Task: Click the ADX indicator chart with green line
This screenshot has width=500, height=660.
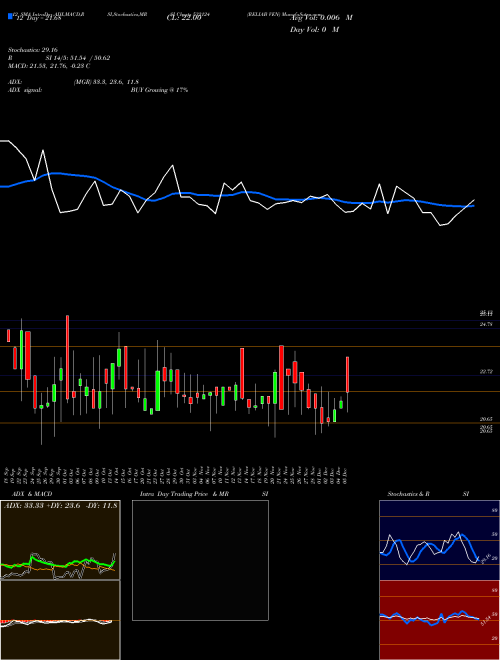Action: [60, 540]
